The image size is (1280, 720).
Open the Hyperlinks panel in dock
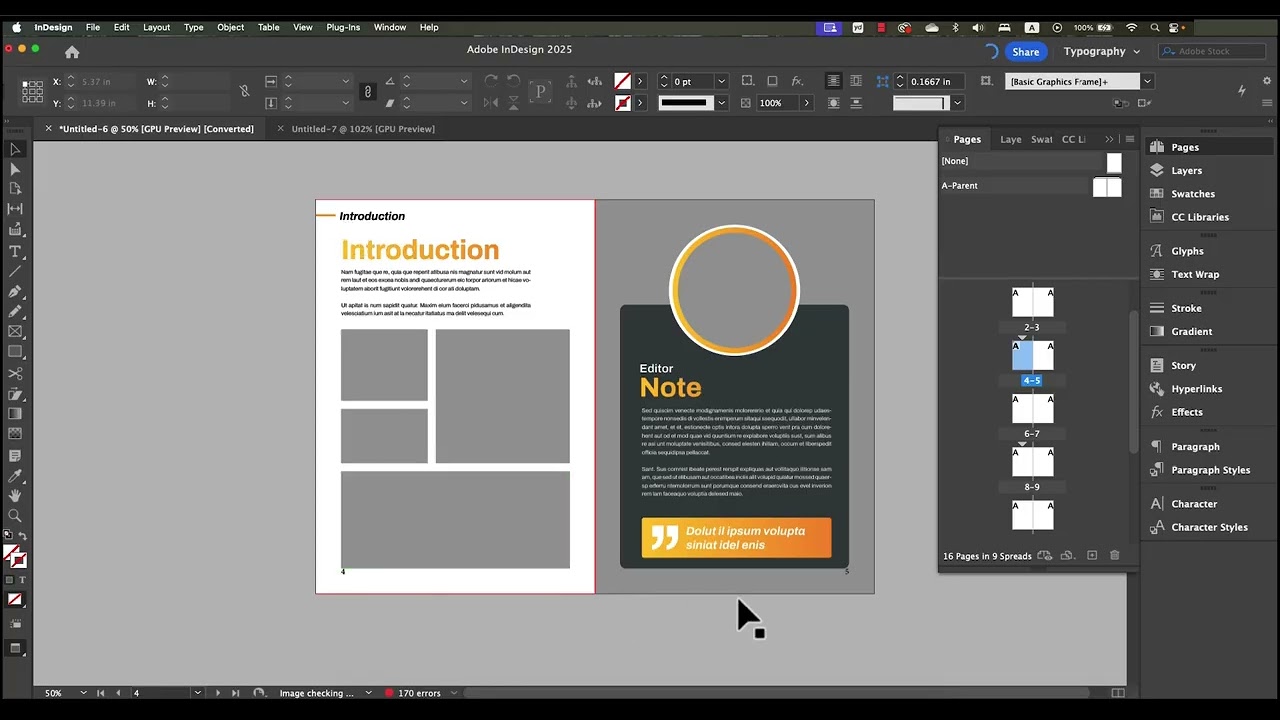(1196, 389)
